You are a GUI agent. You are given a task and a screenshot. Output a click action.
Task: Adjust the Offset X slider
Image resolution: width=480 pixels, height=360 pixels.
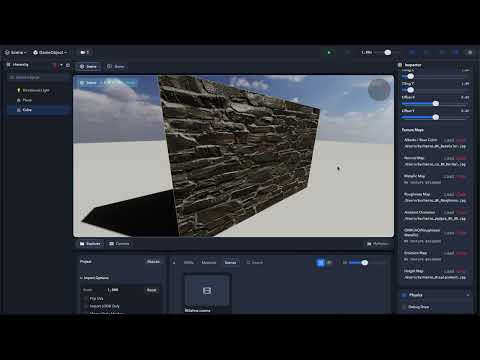pyautogui.click(x=435, y=104)
